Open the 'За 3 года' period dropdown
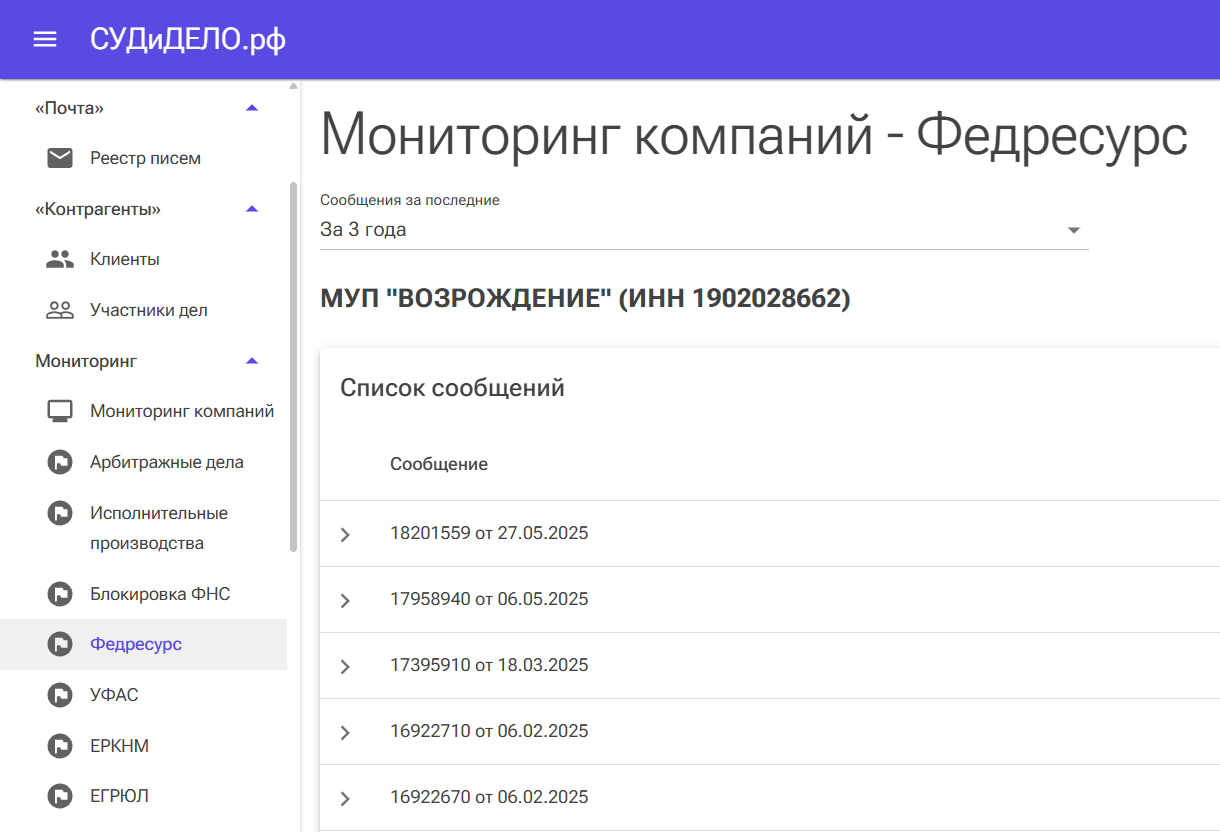 [703, 230]
